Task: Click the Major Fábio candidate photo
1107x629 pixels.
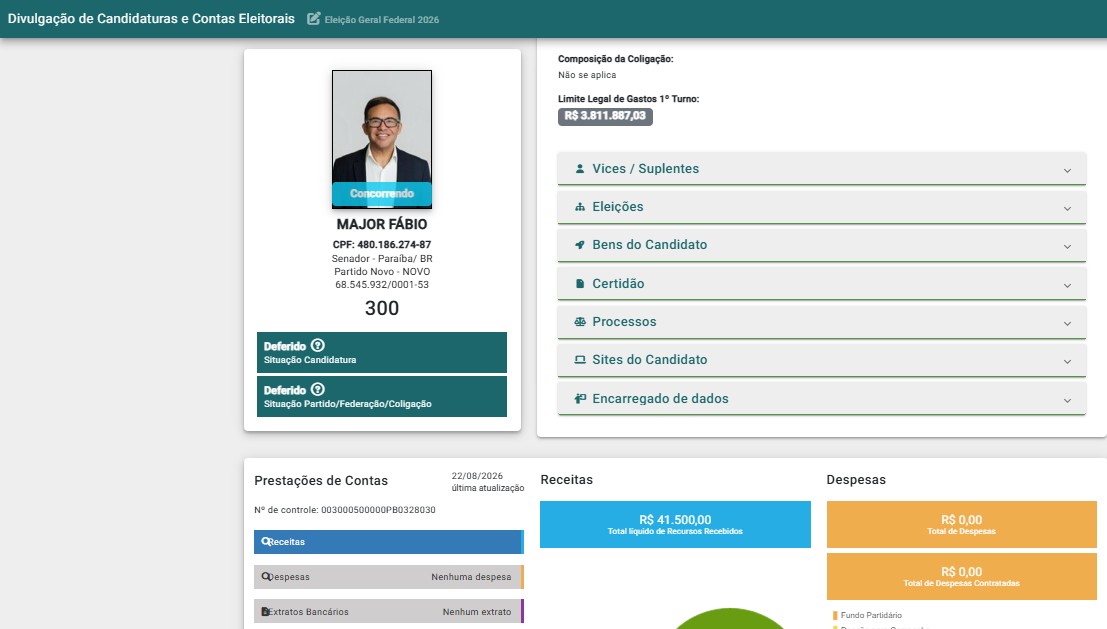Action: [x=382, y=139]
